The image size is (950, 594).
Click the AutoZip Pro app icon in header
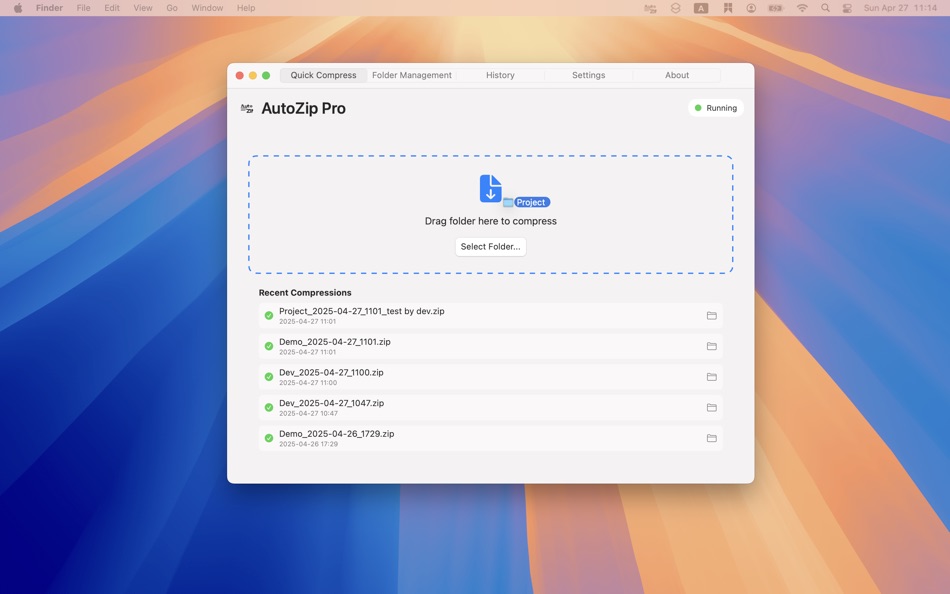(x=246, y=108)
